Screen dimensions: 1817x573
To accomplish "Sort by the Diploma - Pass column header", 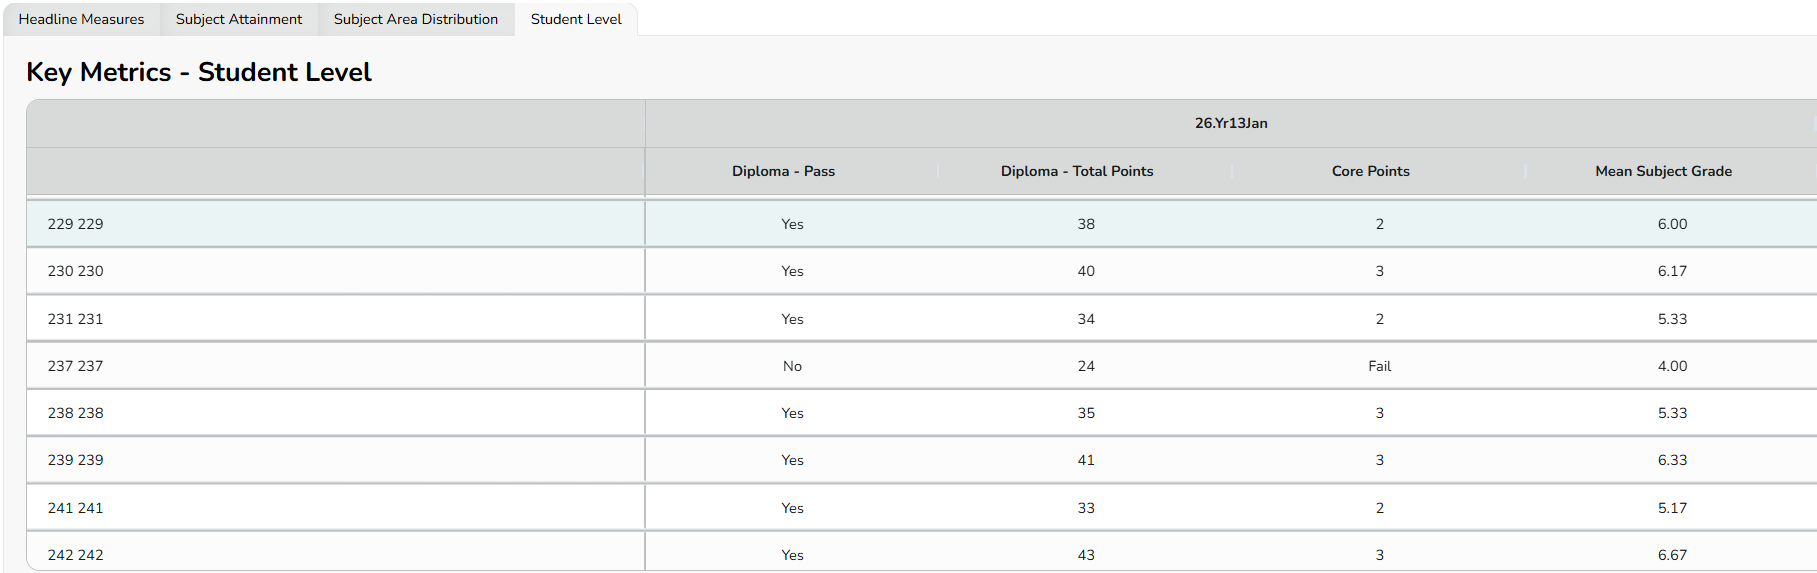I will (783, 171).
